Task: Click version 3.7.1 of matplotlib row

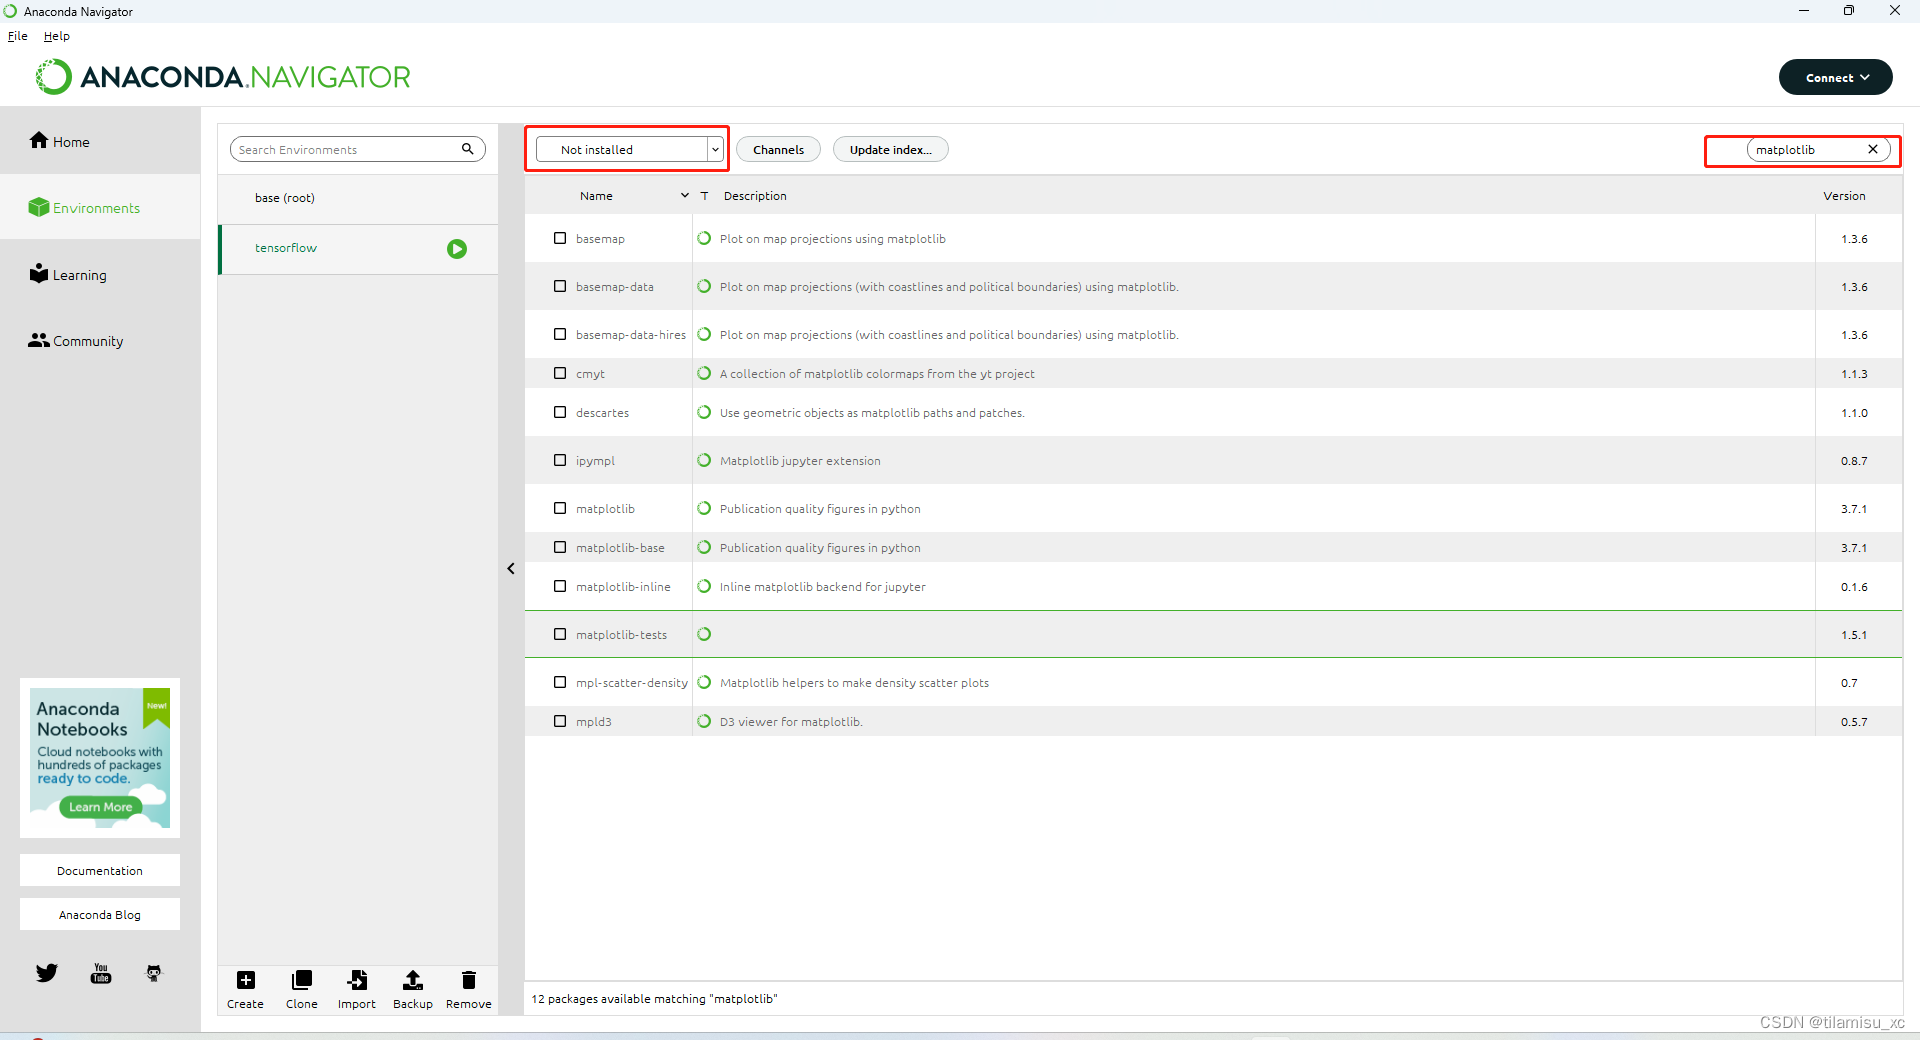Action: click(1854, 508)
